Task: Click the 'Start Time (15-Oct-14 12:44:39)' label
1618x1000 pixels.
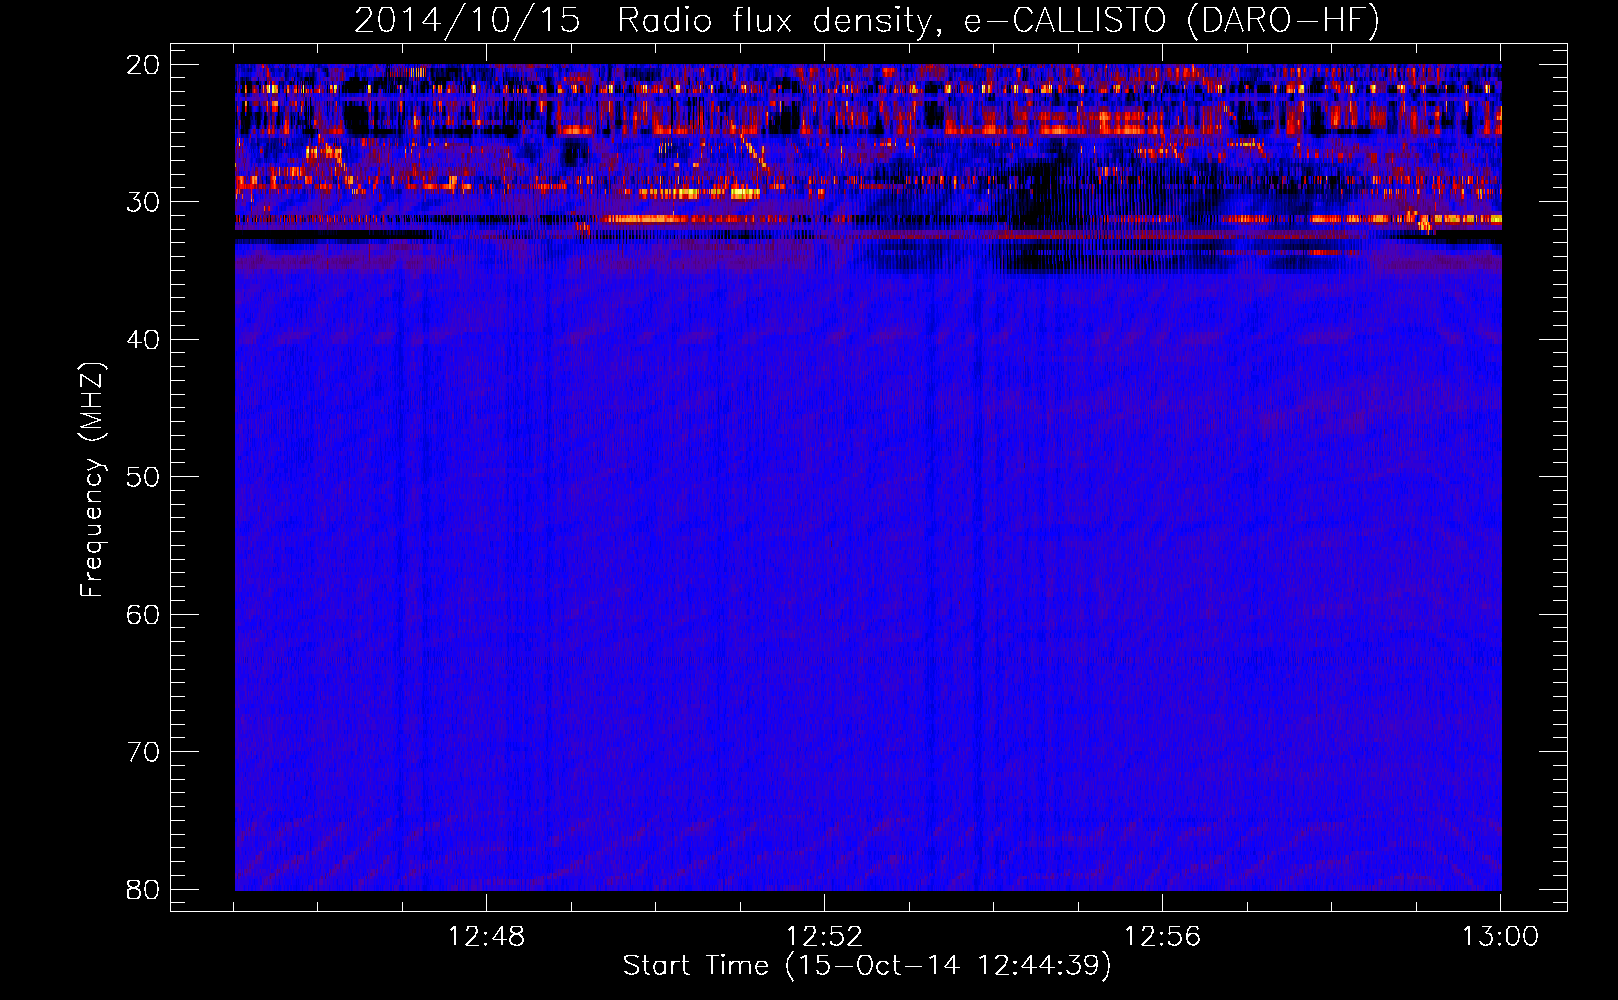Action: (x=867, y=966)
